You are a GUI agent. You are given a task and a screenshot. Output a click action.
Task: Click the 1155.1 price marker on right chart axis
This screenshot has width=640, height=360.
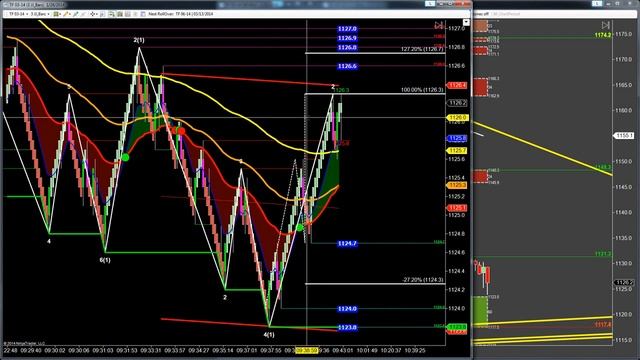[625, 135]
